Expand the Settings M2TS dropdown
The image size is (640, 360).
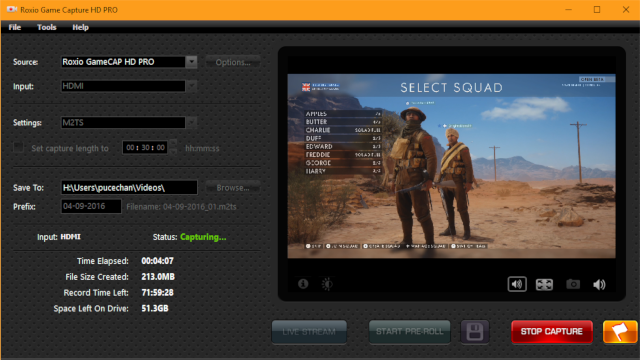pos(191,122)
